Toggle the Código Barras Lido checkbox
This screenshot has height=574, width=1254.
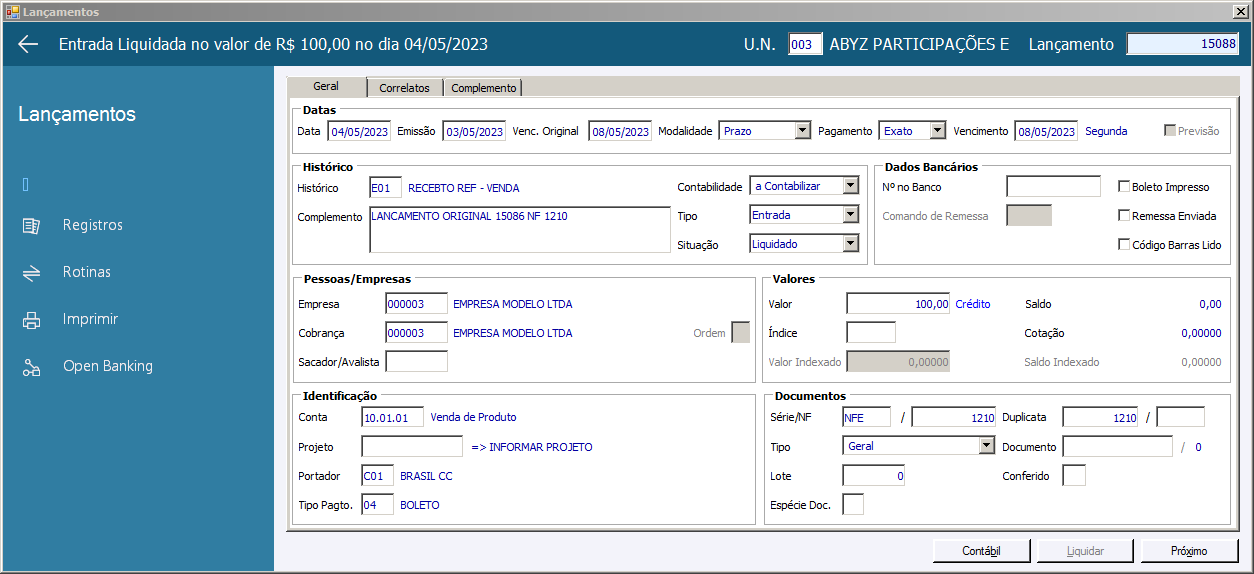1124,244
